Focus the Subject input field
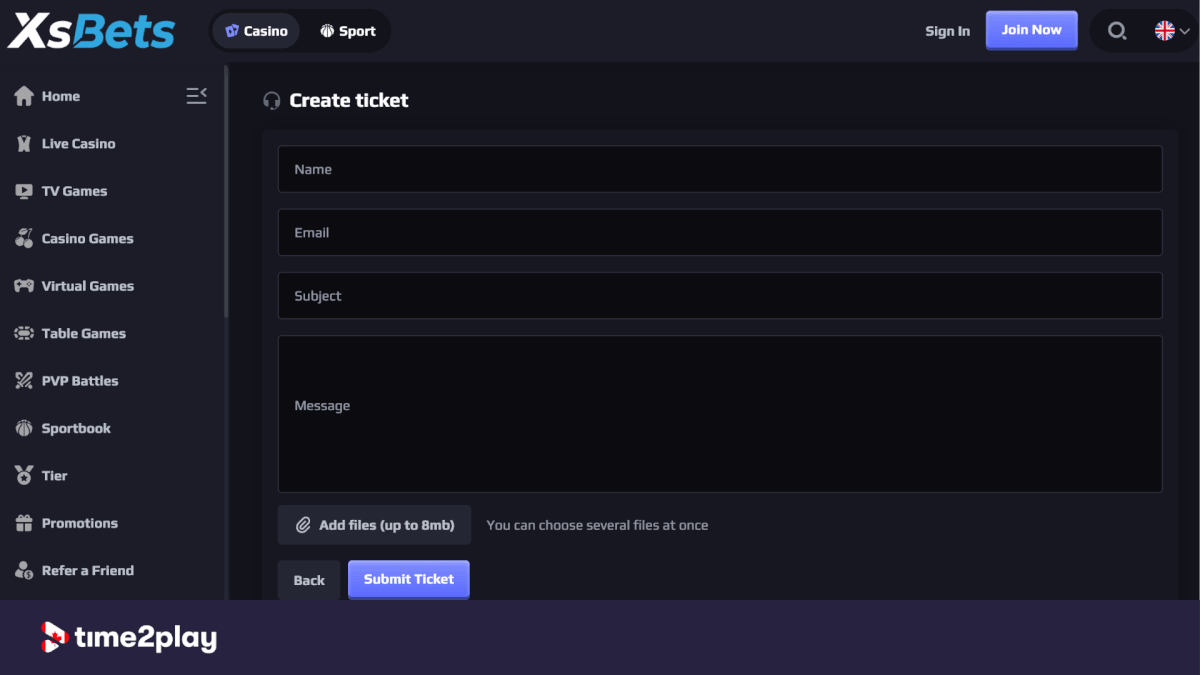This screenshot has width=1200, height=675. point(720,296)
